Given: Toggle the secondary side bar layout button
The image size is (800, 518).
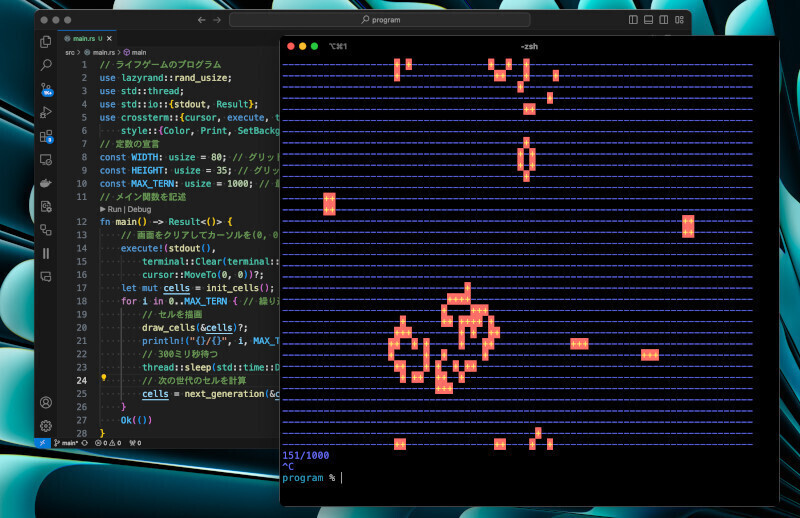Looking at the screenshot, I should click(663, 20).
